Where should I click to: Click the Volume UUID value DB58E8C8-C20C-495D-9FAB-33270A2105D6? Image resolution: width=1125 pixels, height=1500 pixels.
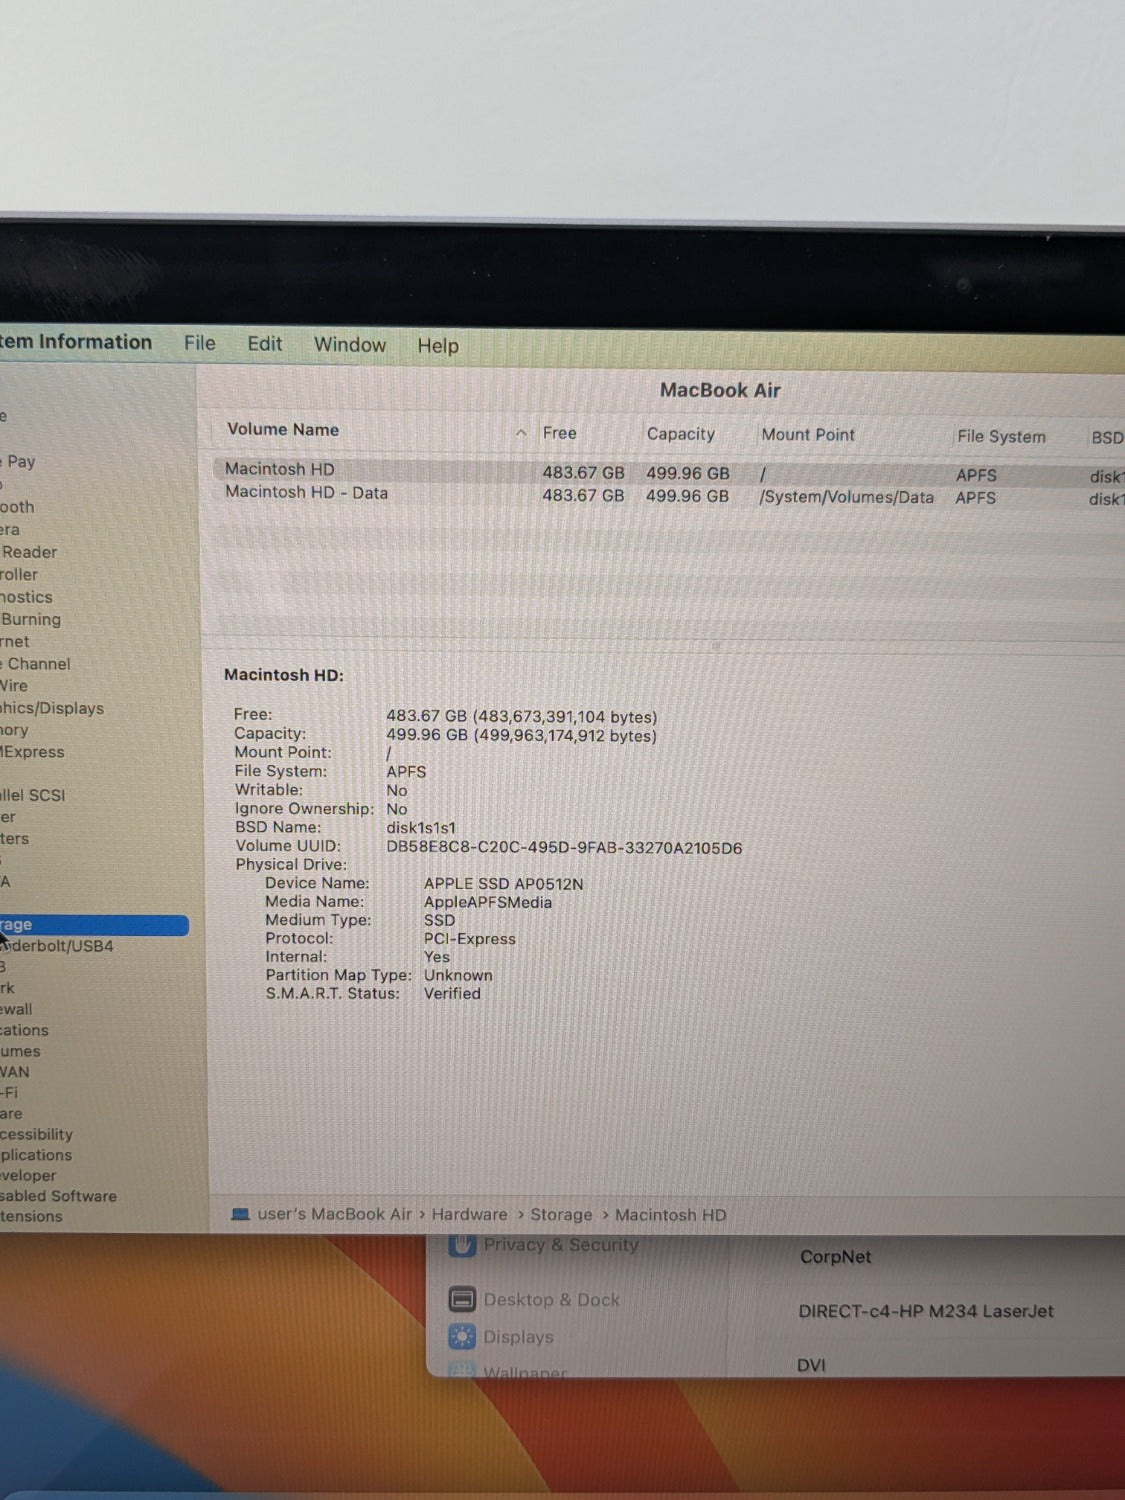(564, 848)
